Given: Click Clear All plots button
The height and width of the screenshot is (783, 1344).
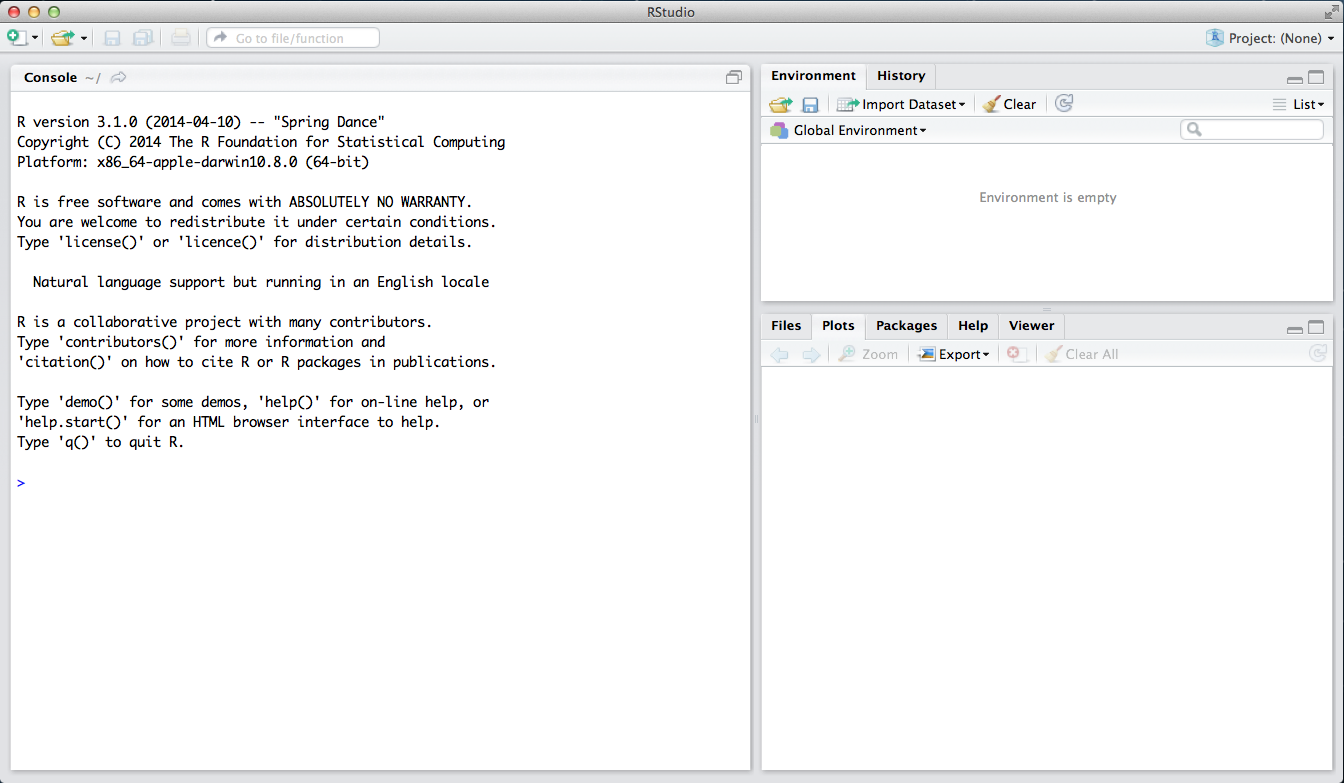Looking at the screenshot, I should coord(1082,354).
